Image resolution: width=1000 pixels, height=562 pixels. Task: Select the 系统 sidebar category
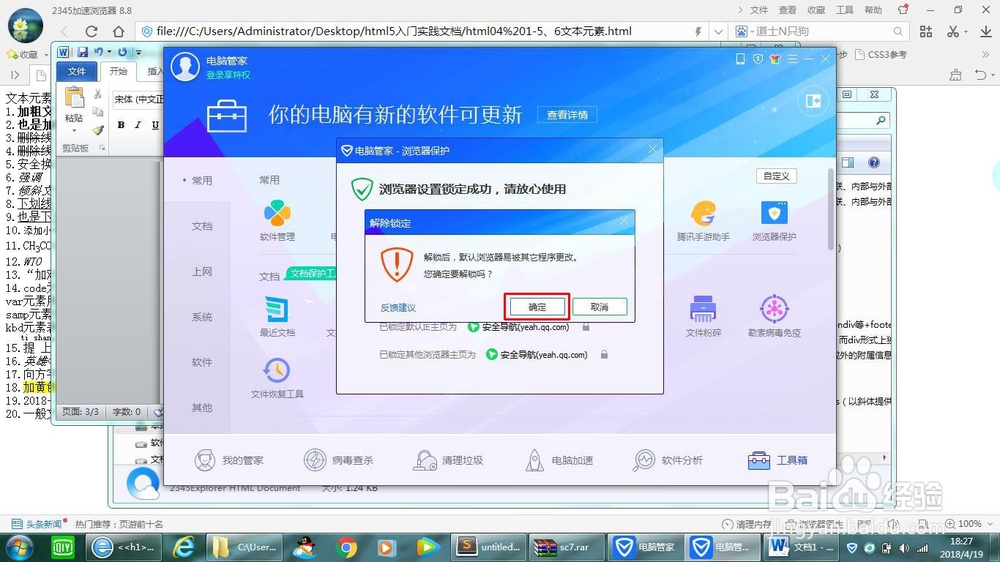coord(202,316)
